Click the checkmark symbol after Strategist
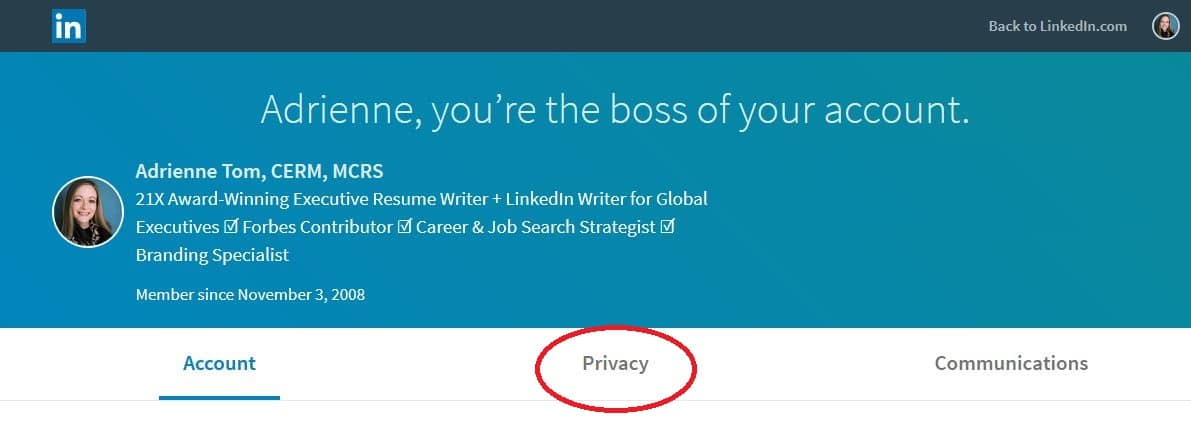This screenshot has height=421, width=1191. click(668, 227)
